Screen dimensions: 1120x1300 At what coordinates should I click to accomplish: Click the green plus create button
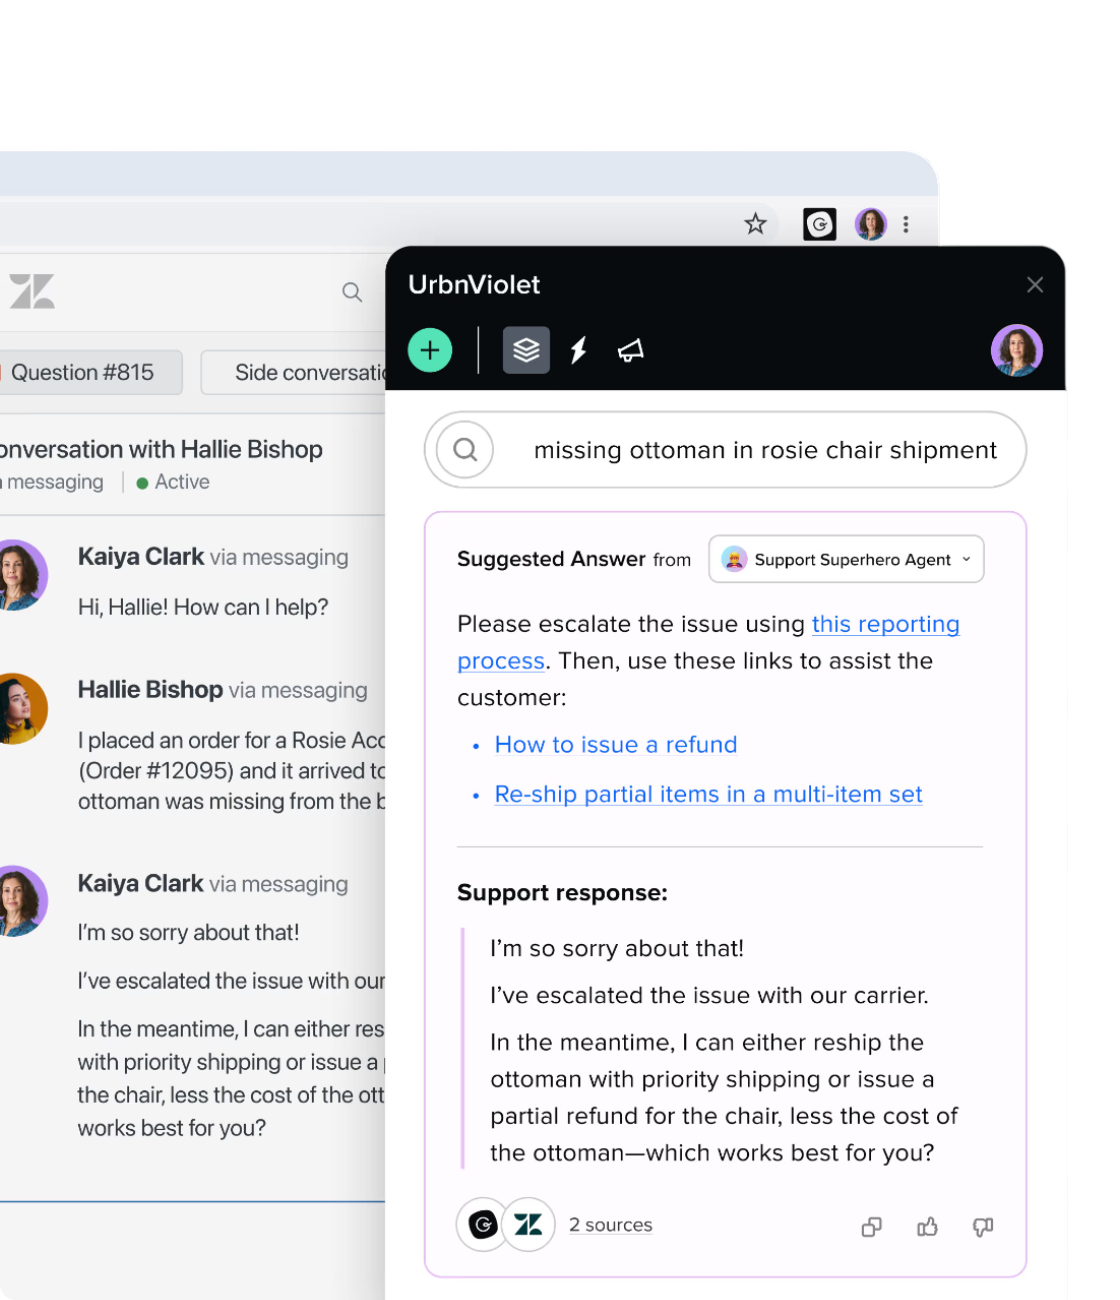[430, 351]
